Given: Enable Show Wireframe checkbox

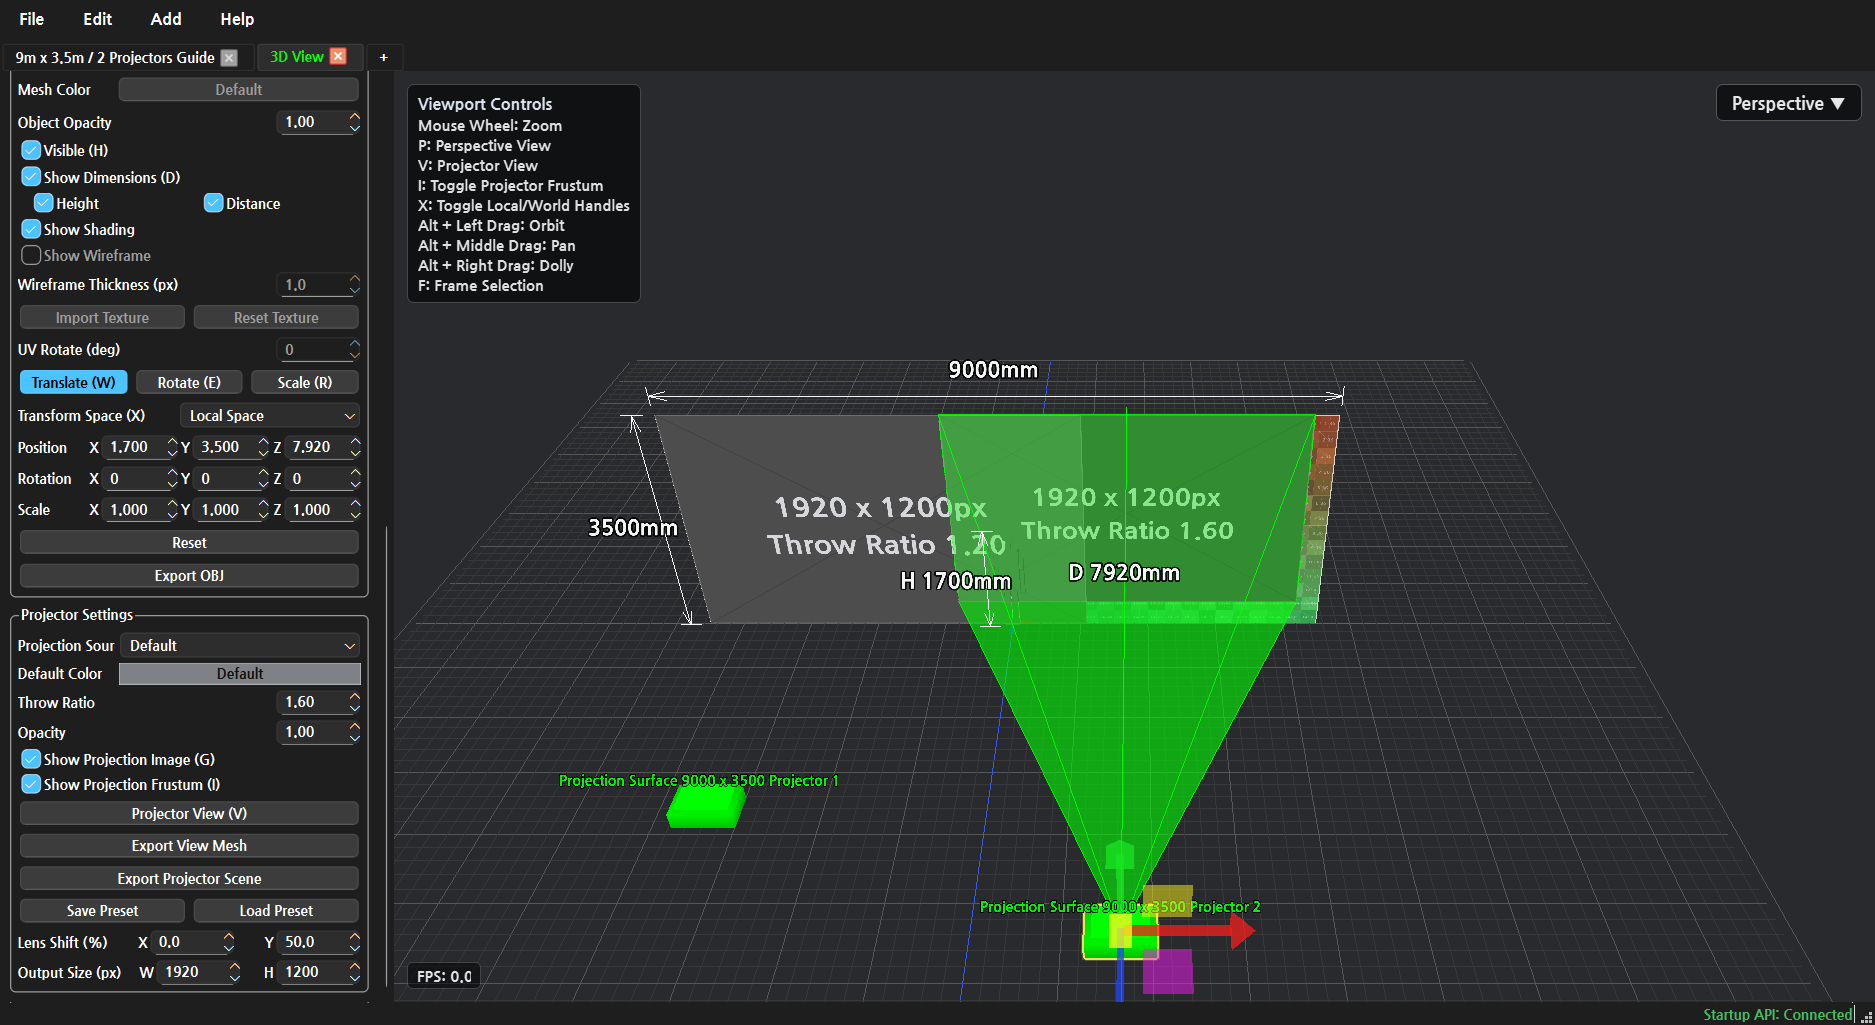Looking at the screenshot, I should [x=31, y=255].
